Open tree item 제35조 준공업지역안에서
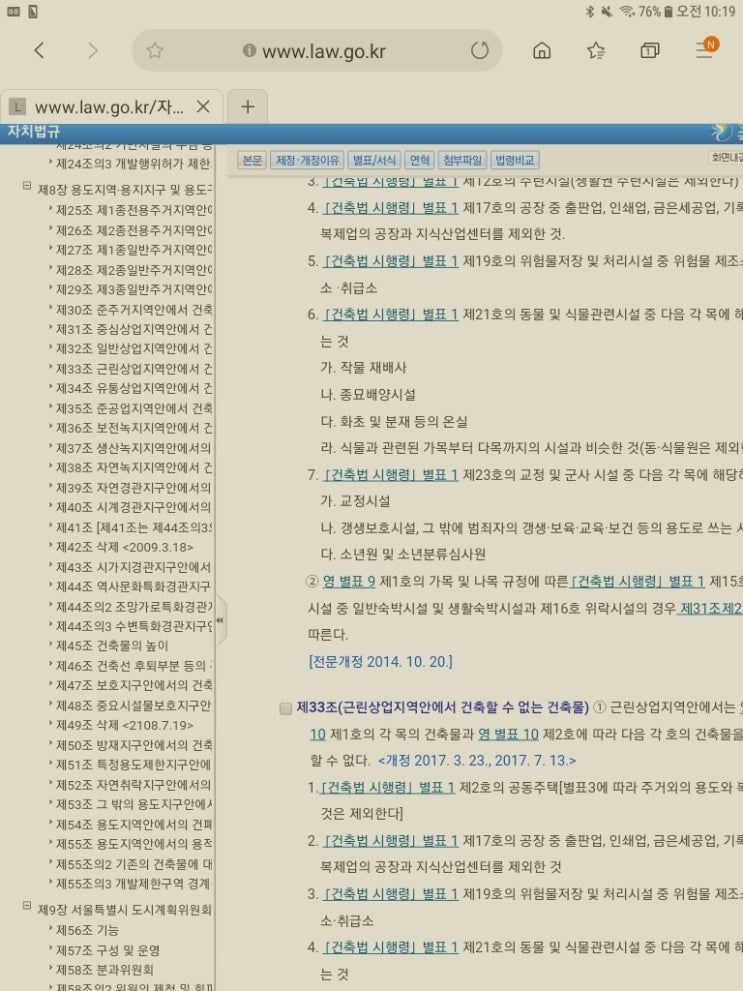The height and width of the screenshot is (991, 743). click(134, 408)
